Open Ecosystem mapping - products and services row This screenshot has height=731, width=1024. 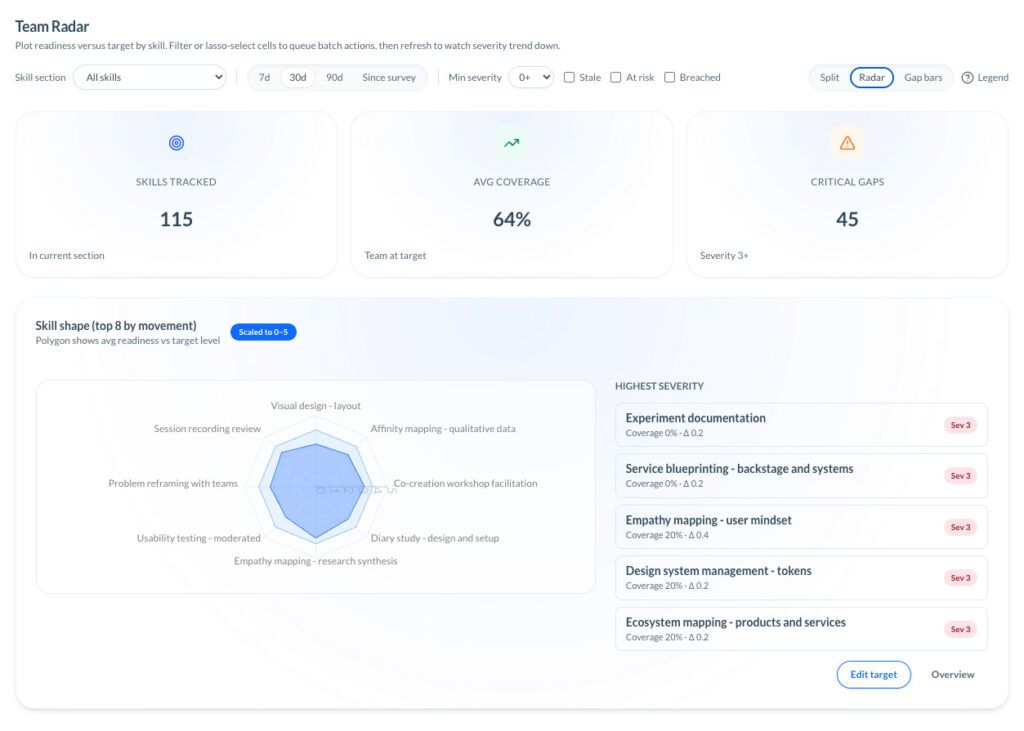coord(801,629)
